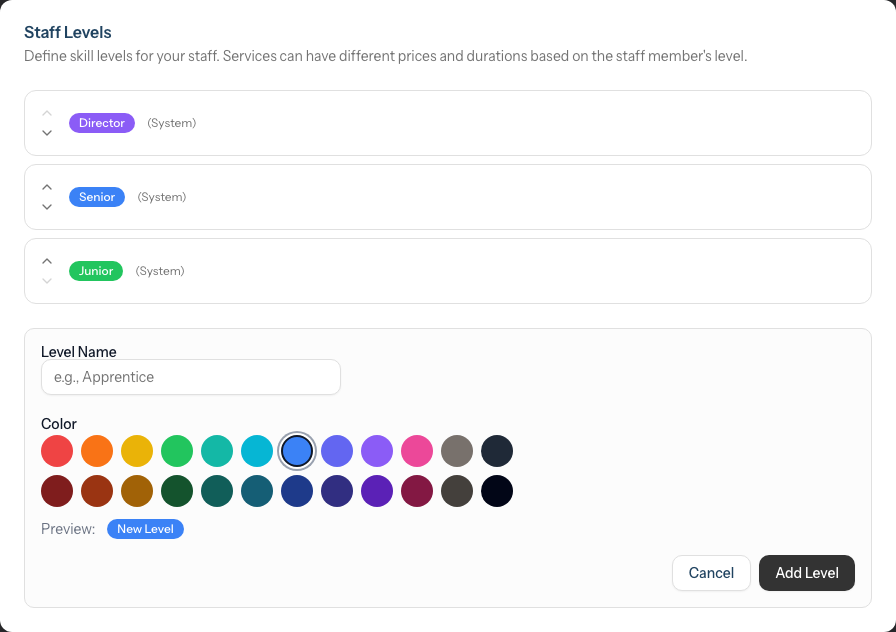Move Senior level up with chevron
Image resolution: width=896 pixels, height=632 pixels.
[x=47, y=187]
